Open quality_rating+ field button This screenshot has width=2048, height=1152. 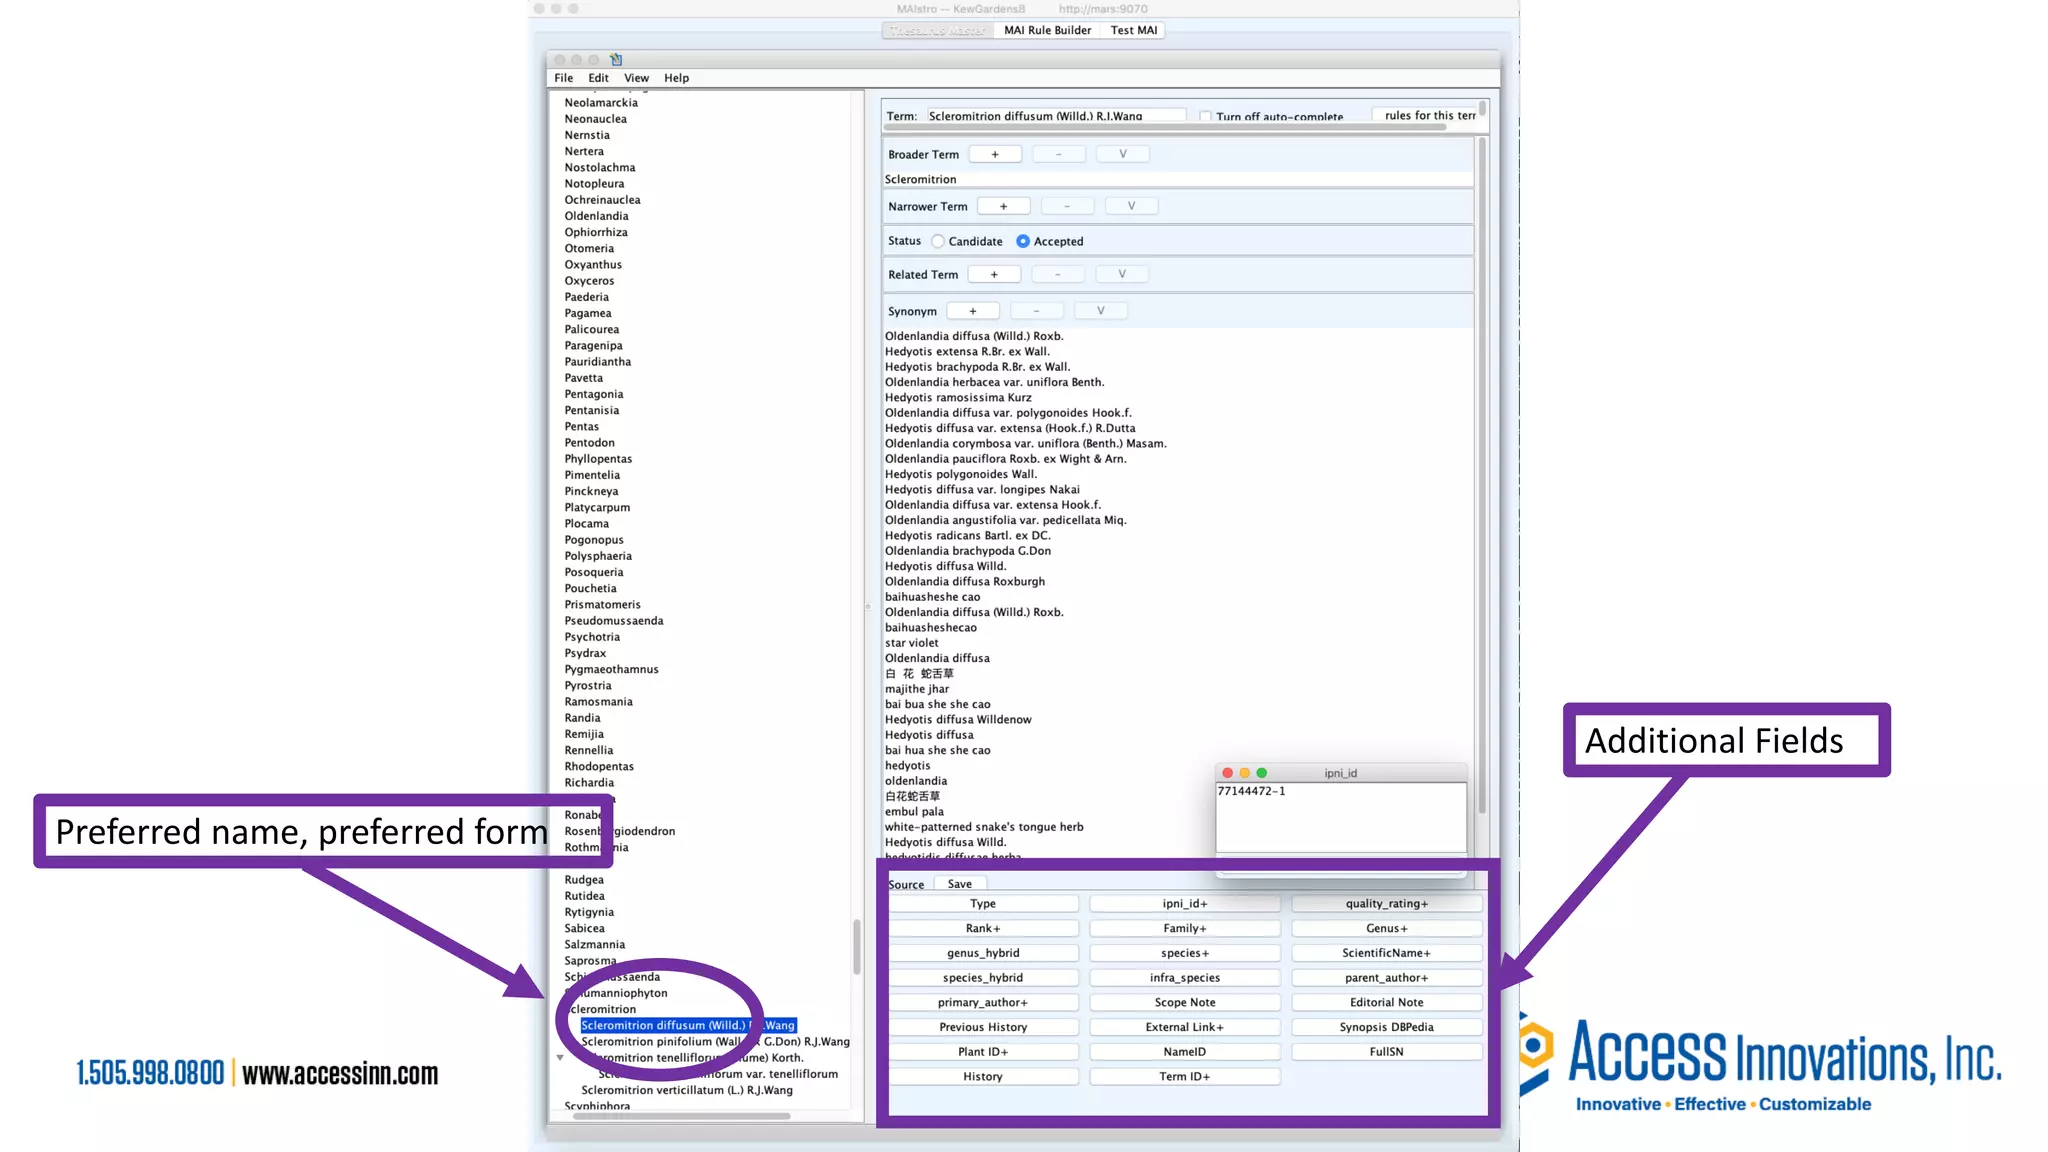[1387, 904]
